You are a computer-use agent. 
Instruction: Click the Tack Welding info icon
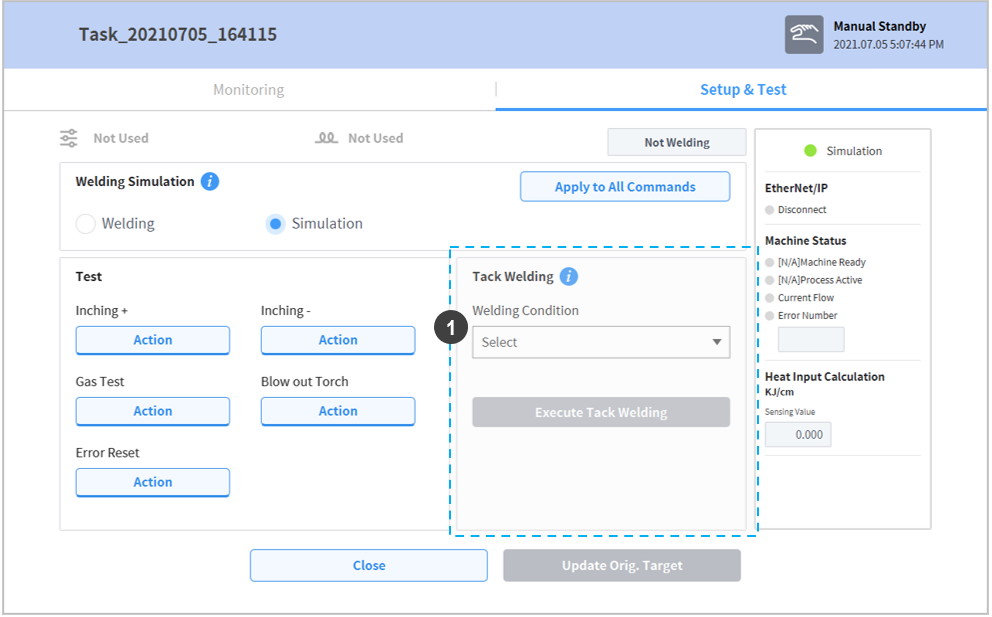click(568, 277)
